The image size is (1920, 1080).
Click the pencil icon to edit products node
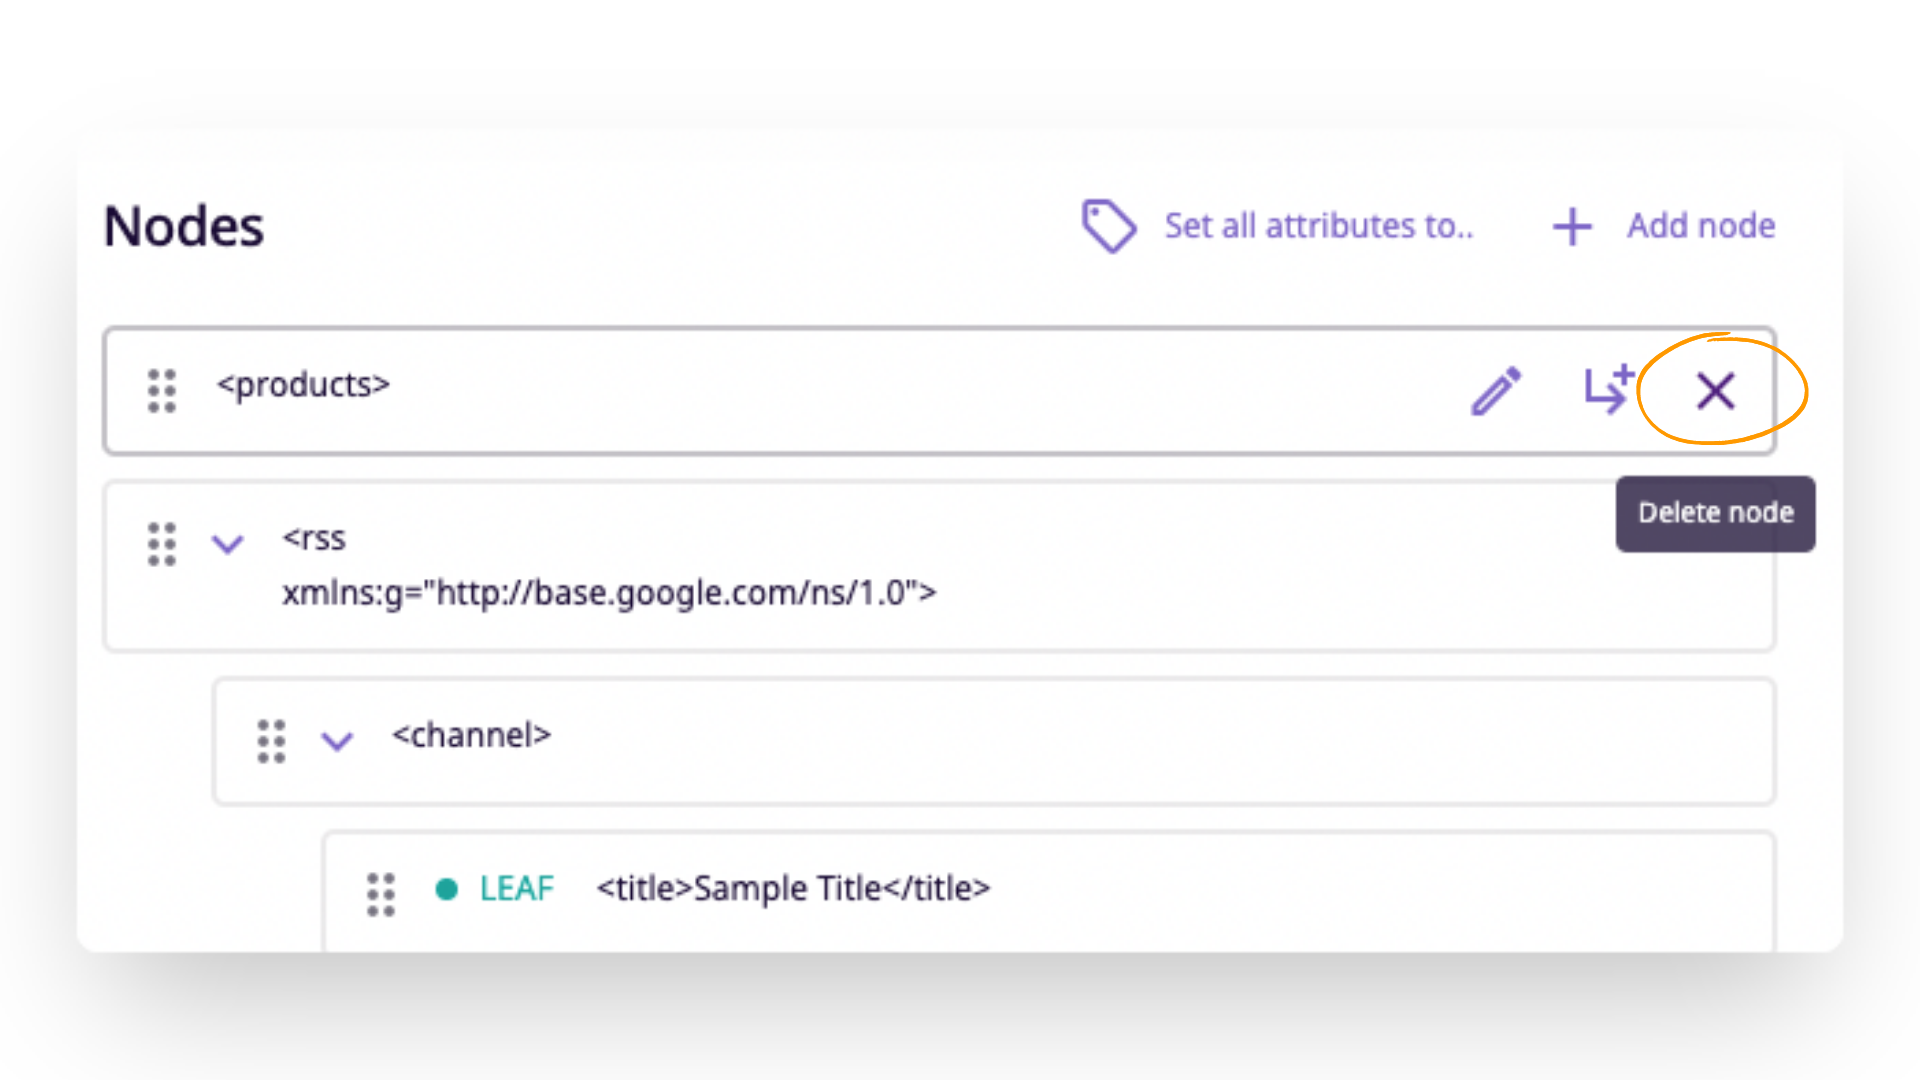pos(1495,391)
